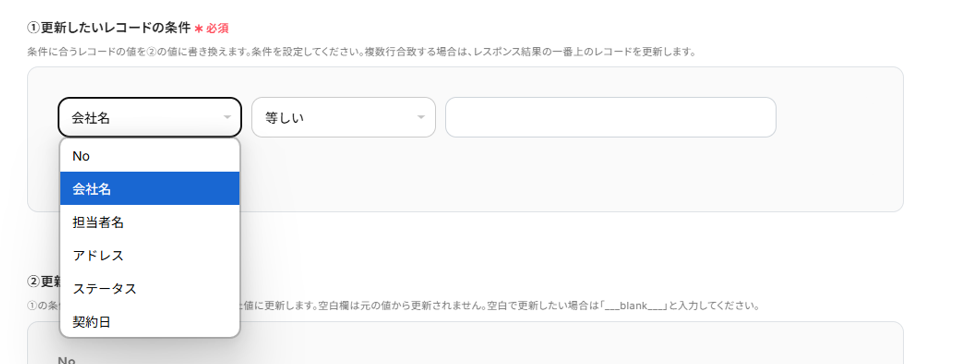The width and height of the screenshot is (963, 364).
Task: Click the empty condition value input field
Action: (x=610, y=117)
